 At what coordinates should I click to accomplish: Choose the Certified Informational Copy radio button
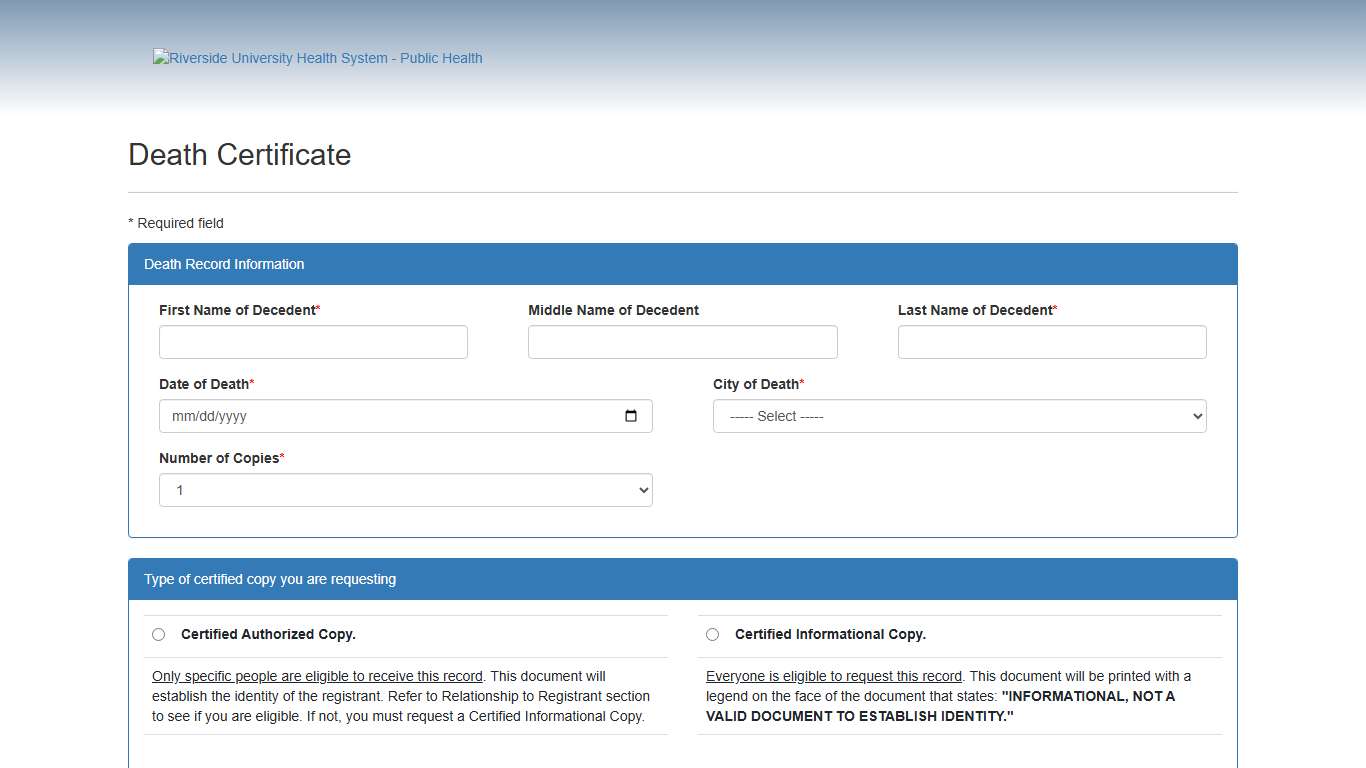click(712, 634)
